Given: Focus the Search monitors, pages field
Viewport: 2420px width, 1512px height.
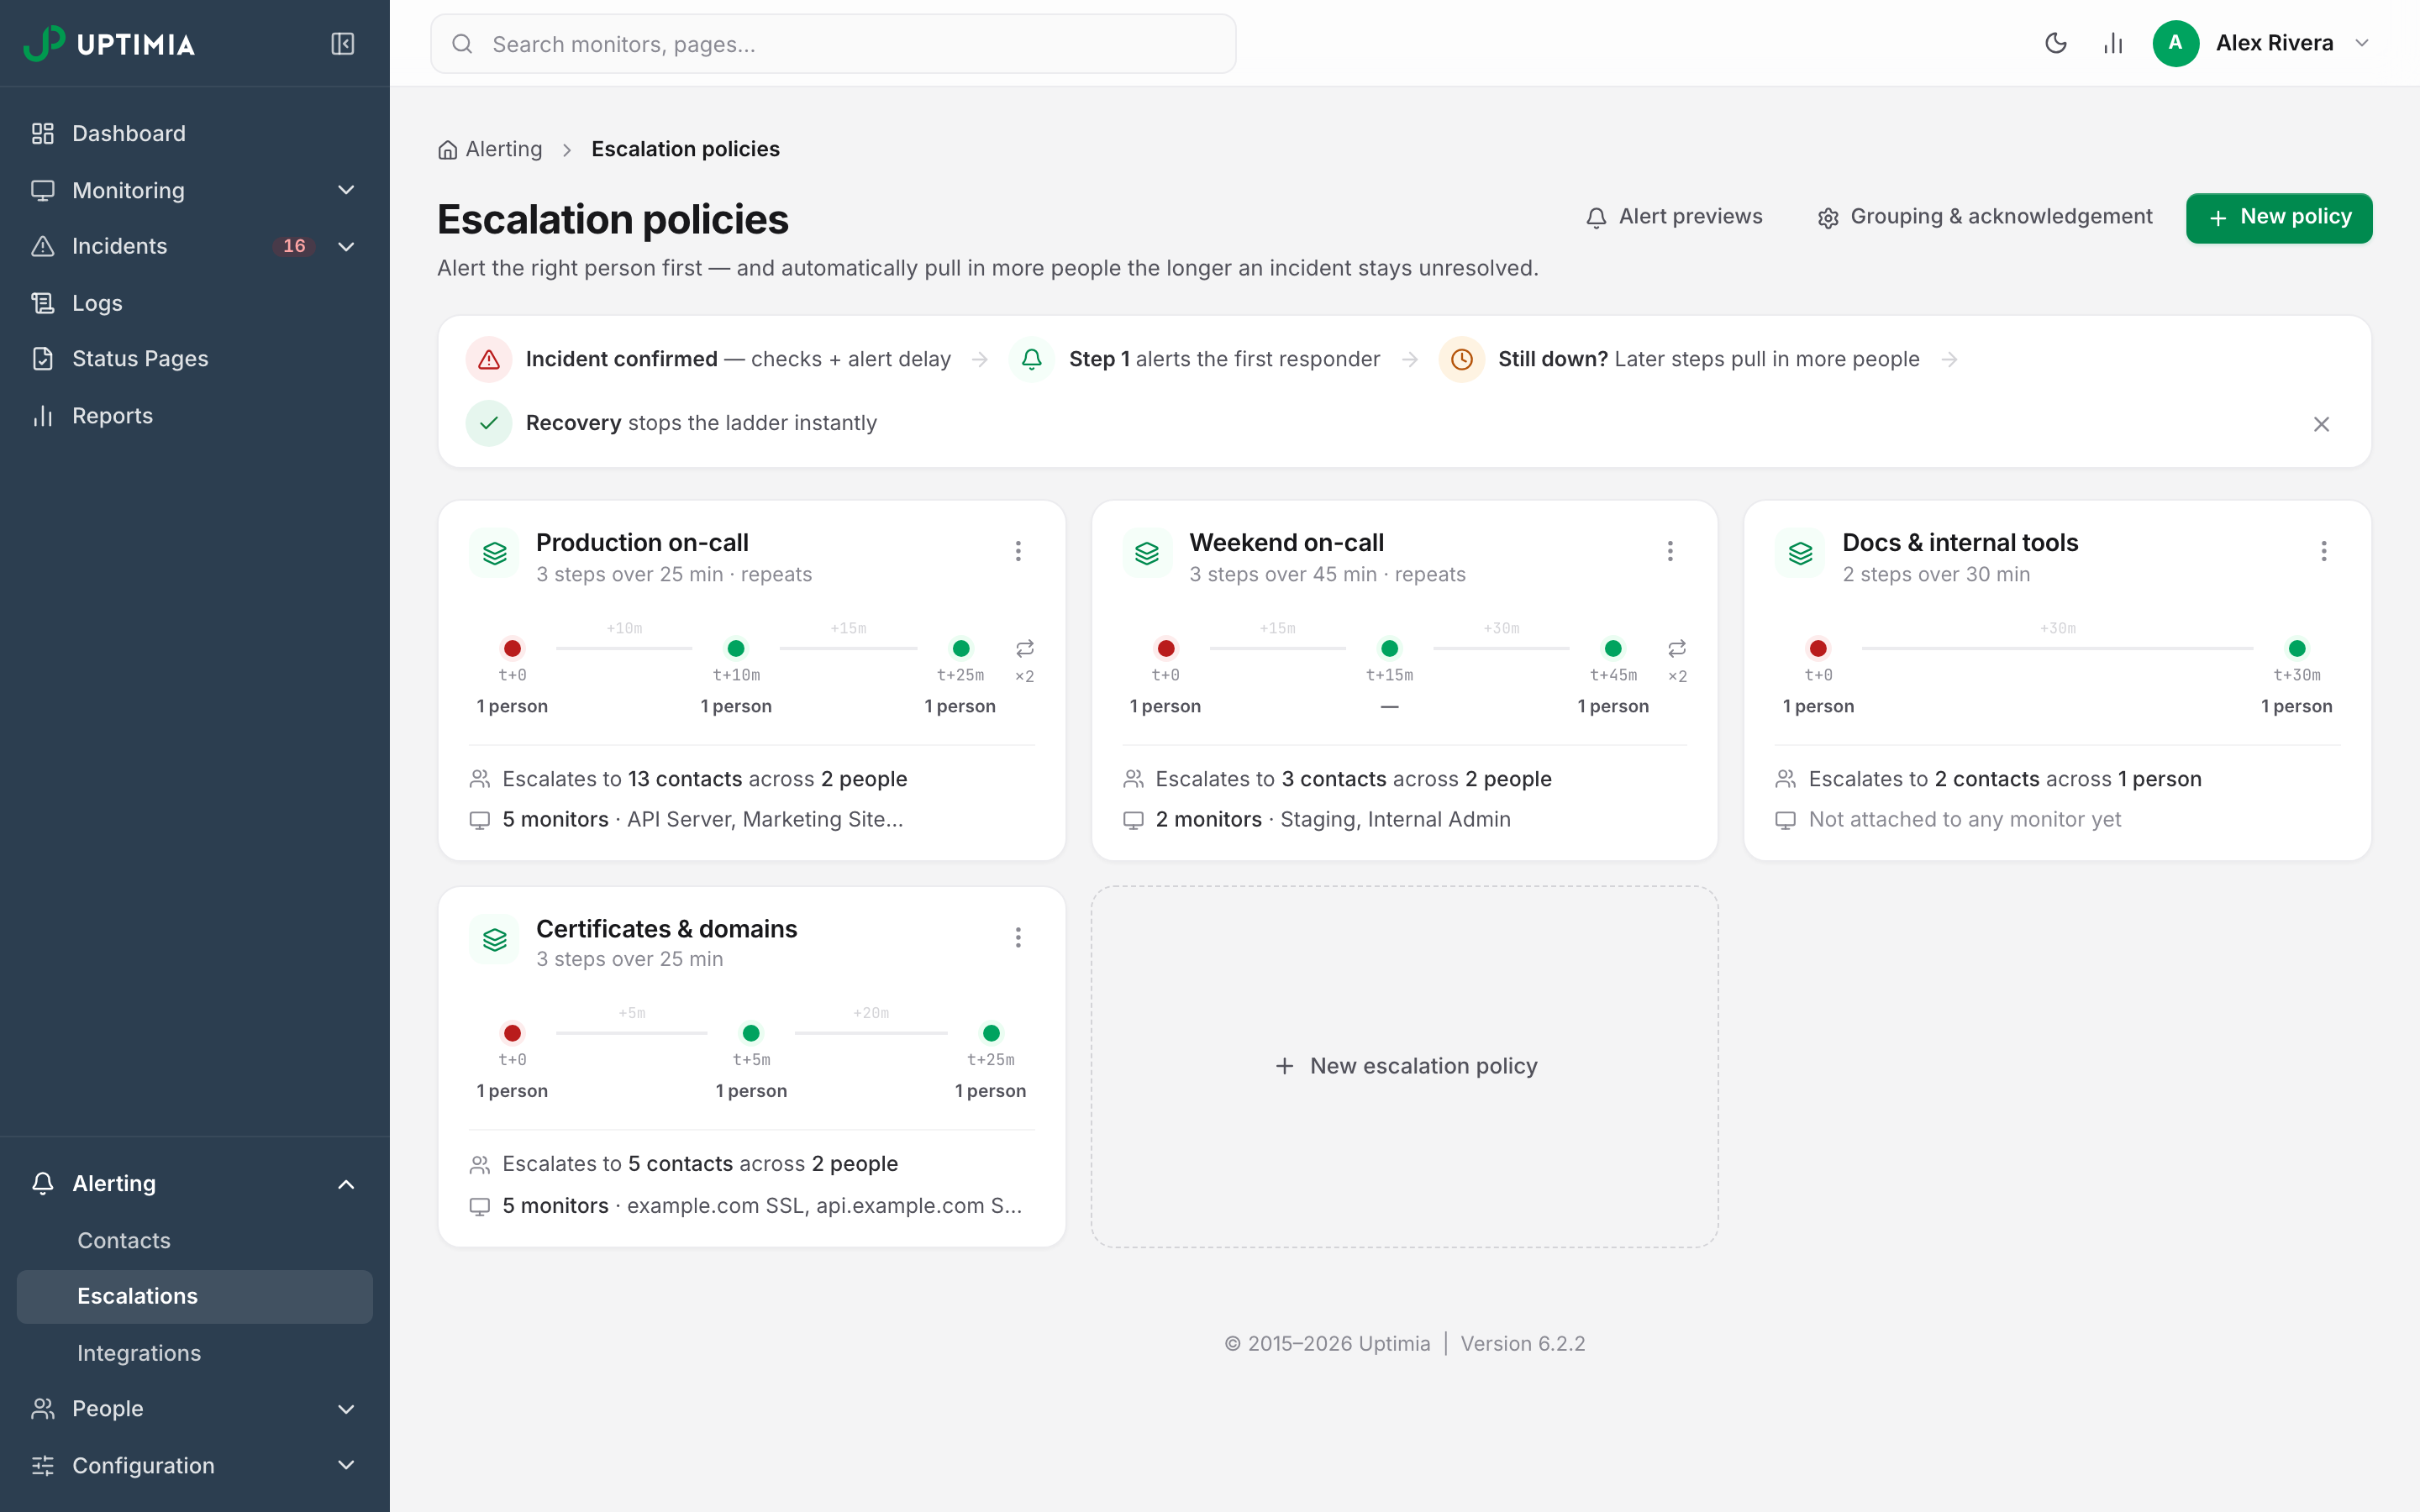Looking at the screenshot, I should point(833,44).
